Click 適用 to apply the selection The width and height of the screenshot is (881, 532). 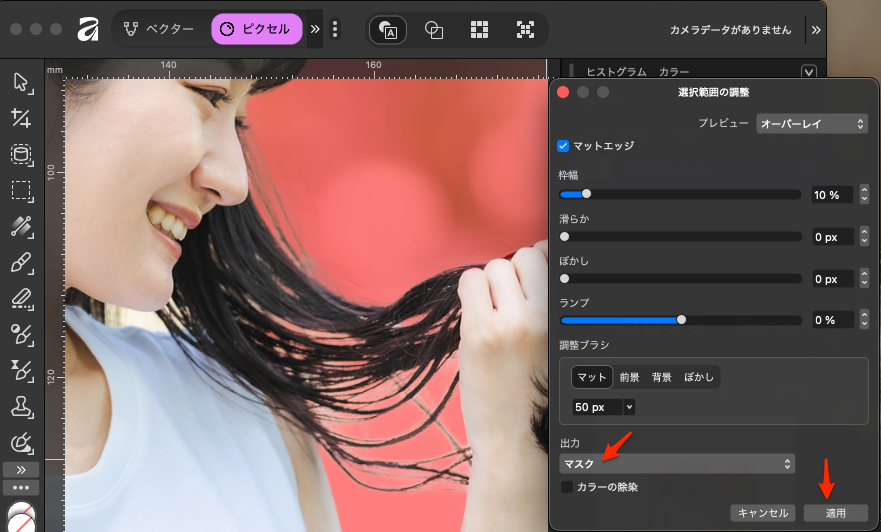point(835,513)
